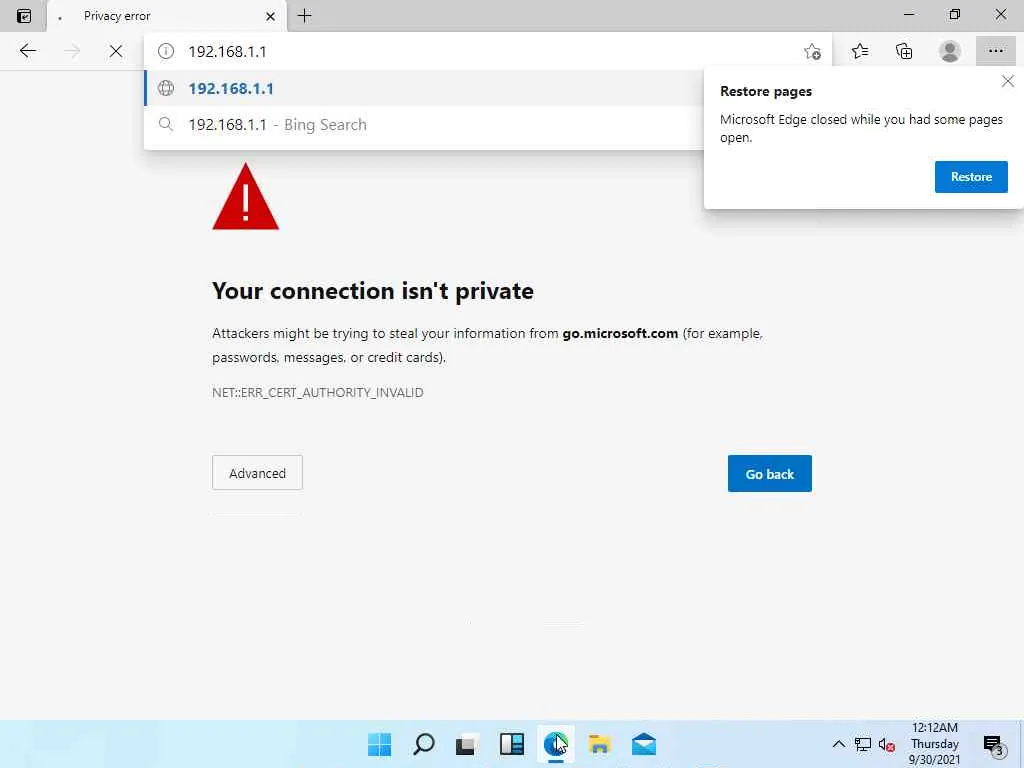Open notification center icon
The width and height of the screenshot is (1024, 768).
[x=993, y=744]
